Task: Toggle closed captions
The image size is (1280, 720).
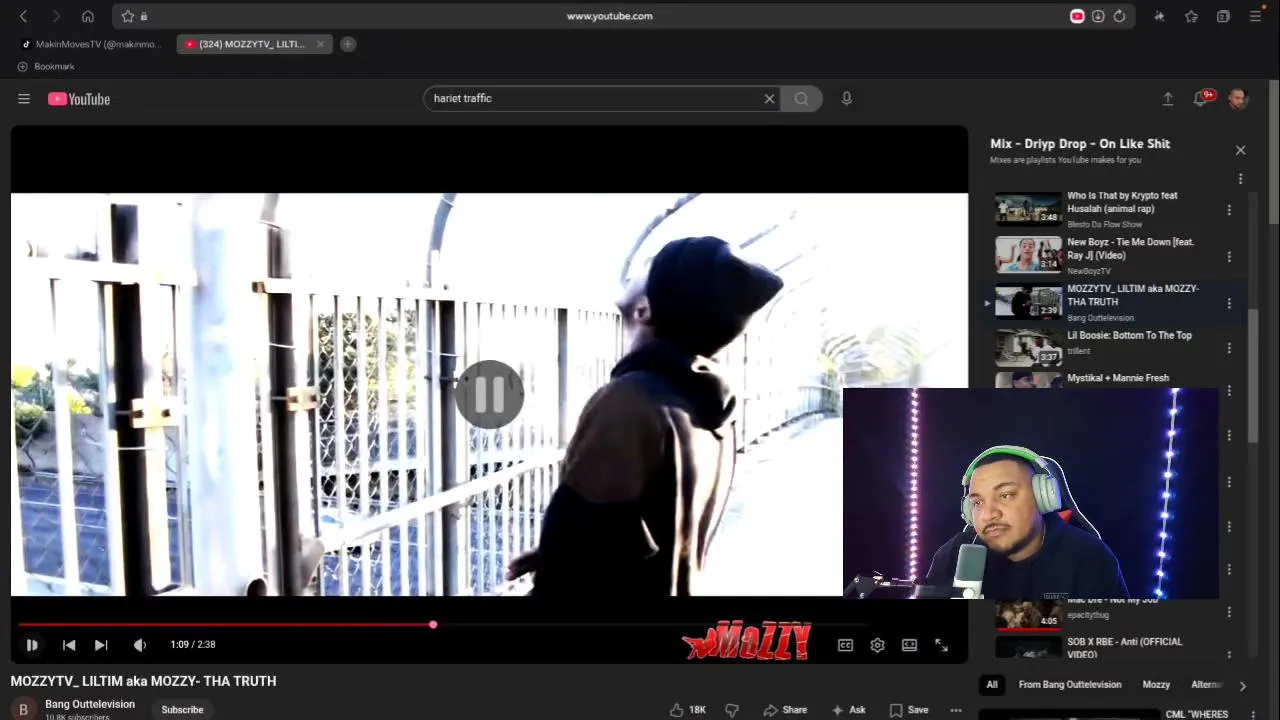Action: click(845, 645)
